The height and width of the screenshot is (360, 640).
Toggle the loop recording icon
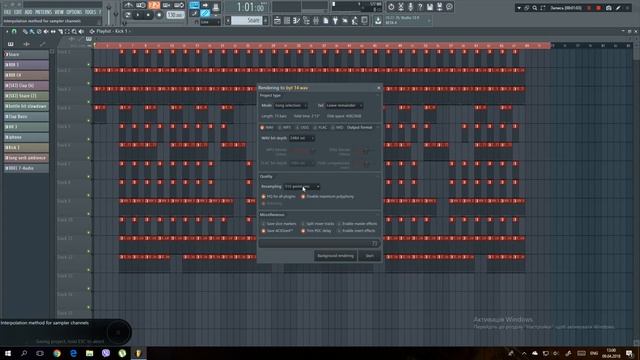point(179,5)
